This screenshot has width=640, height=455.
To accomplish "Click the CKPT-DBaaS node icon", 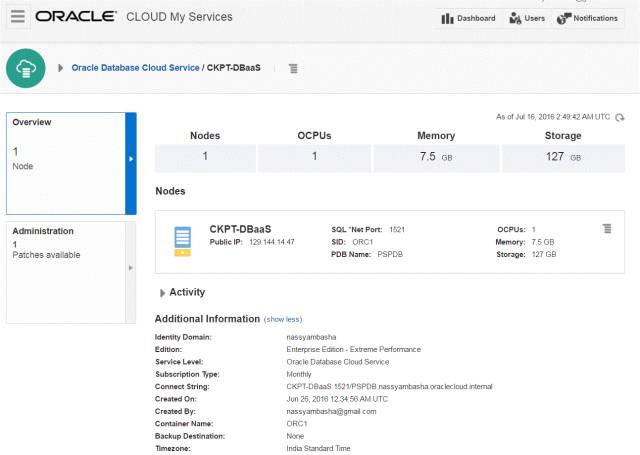I will pyautogui.click(x=182, y=241).
